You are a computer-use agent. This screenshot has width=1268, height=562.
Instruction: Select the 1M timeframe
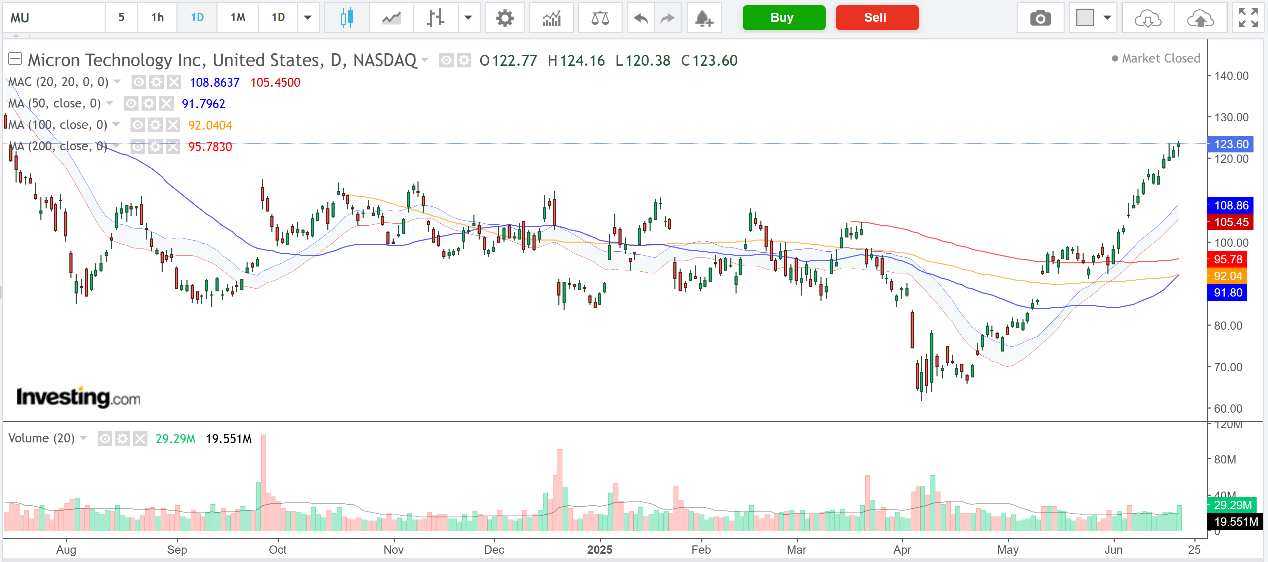[237, 18]
